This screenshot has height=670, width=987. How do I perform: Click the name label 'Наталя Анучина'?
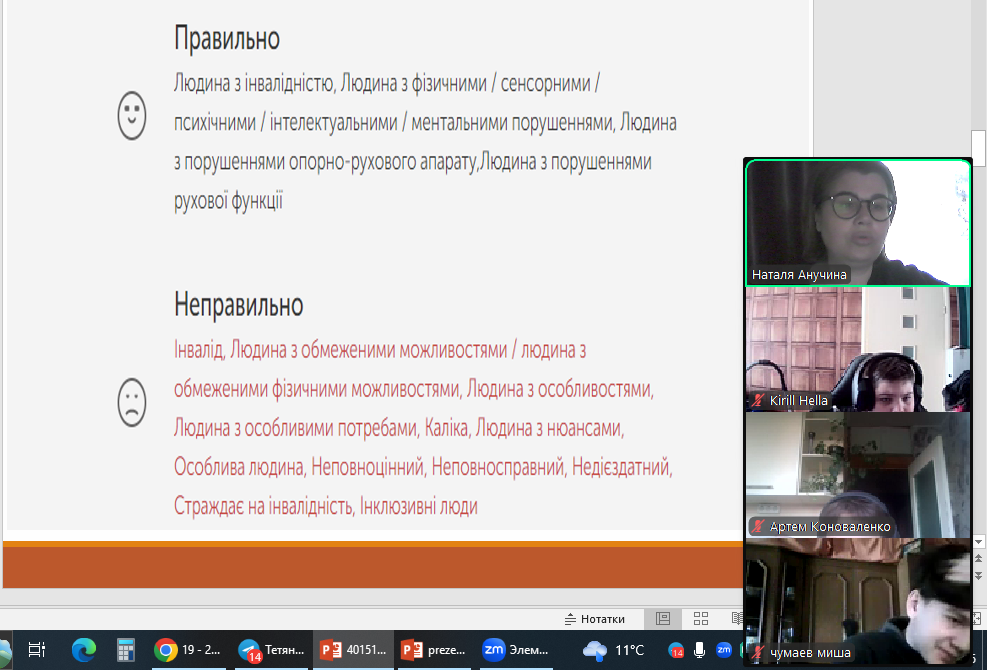point(799,275)
